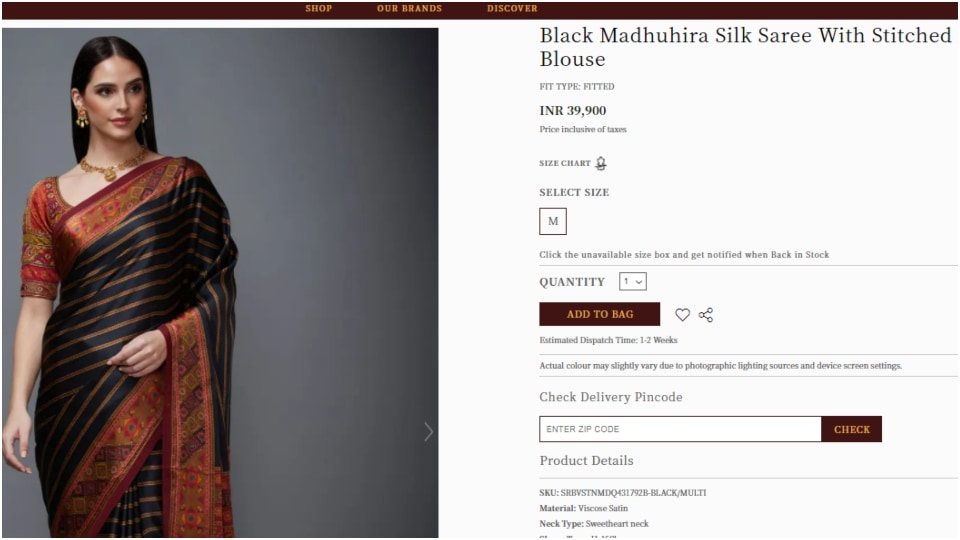
Task: Focus the Enter Zip Code field
Action: click(680, 429)
